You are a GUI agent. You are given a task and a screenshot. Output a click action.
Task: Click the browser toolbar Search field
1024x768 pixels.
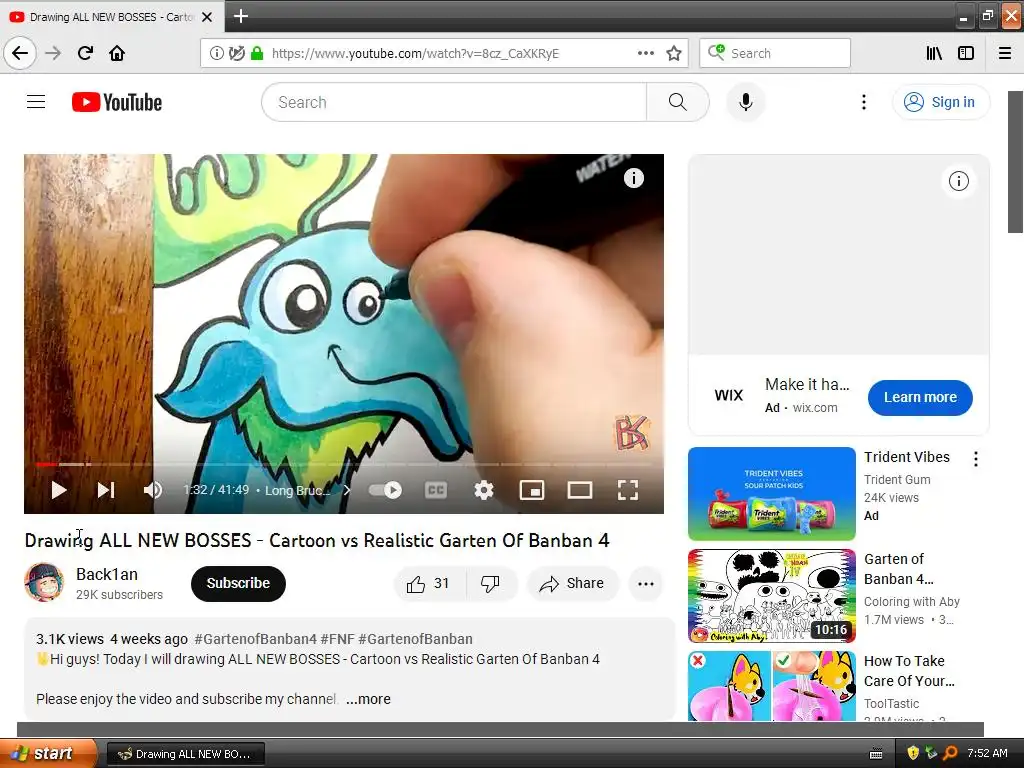coord(775,53)
